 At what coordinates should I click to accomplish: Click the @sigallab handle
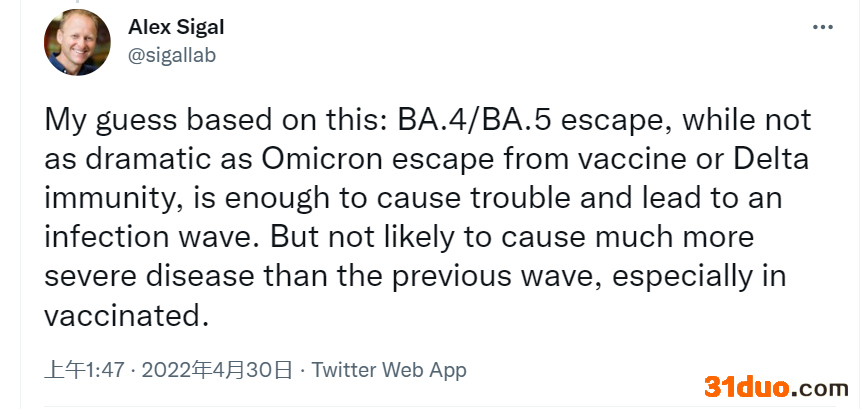(x=172, y=55)
